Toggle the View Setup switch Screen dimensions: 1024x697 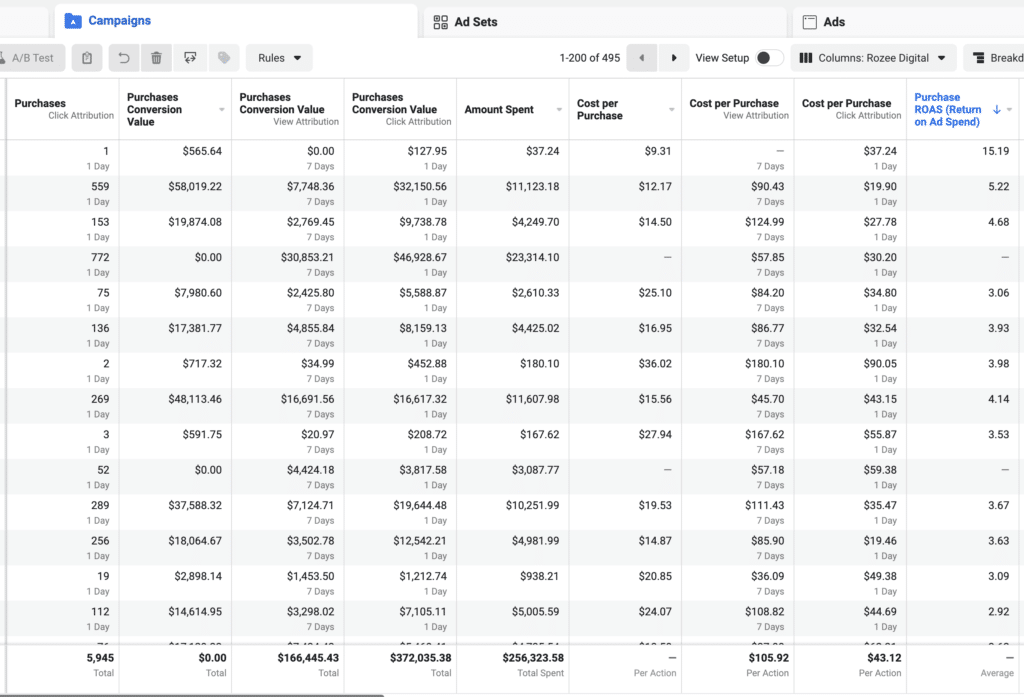(769, 58)
